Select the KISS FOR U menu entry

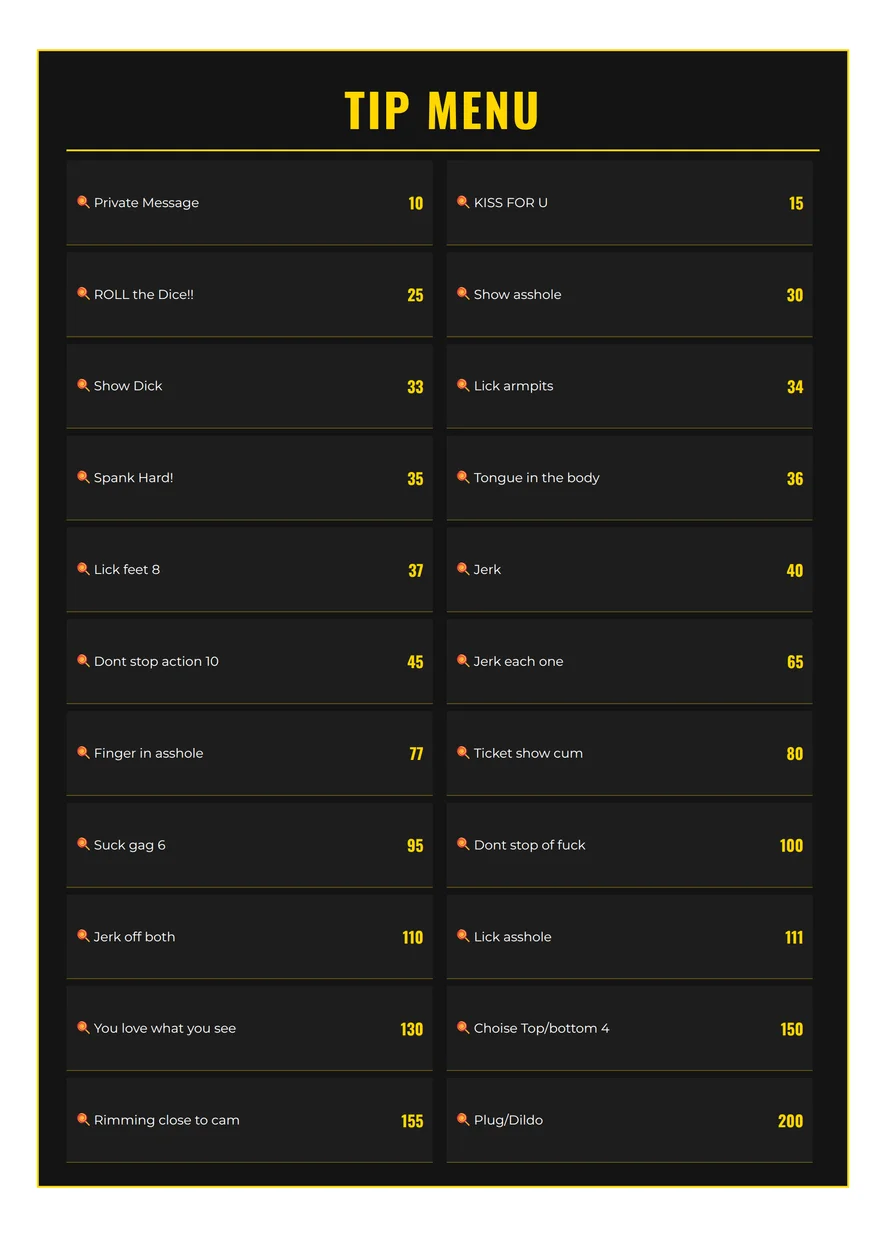point(629,203)
